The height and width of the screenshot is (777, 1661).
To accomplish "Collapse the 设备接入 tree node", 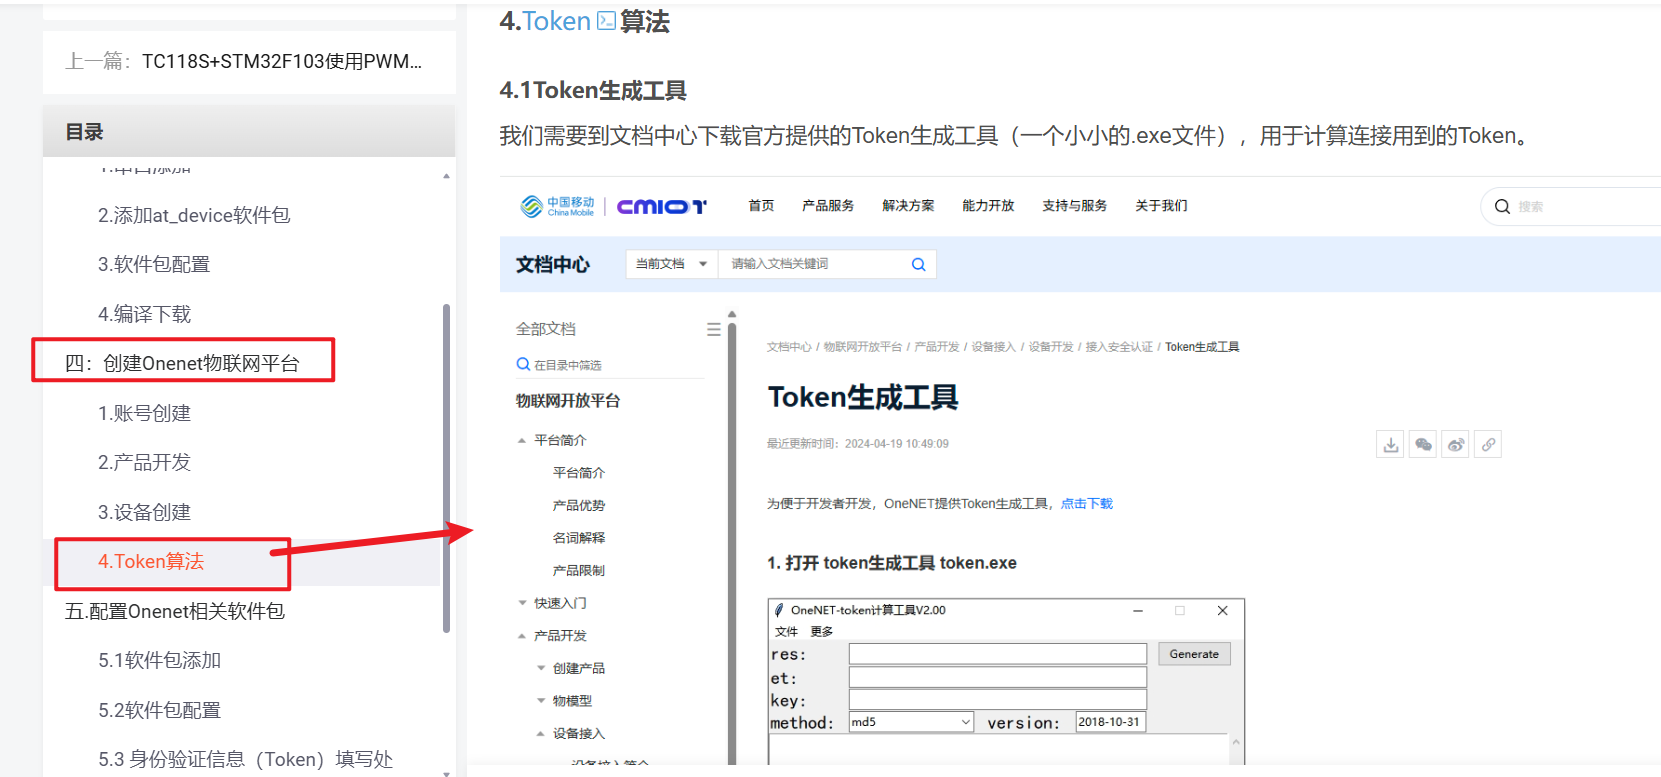I will click(541, 734).
